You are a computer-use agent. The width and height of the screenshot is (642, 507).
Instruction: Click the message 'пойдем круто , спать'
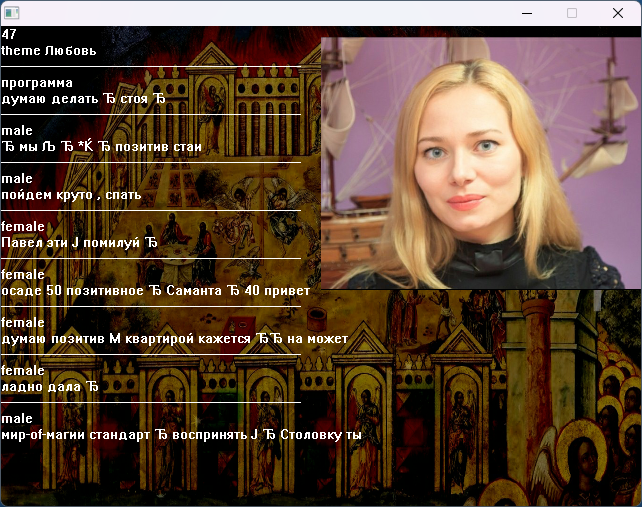click(x=71, y=195)
